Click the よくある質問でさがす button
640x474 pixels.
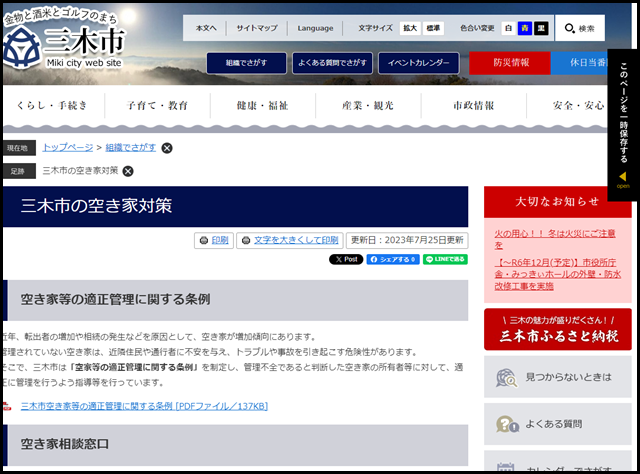pos(332,63)
